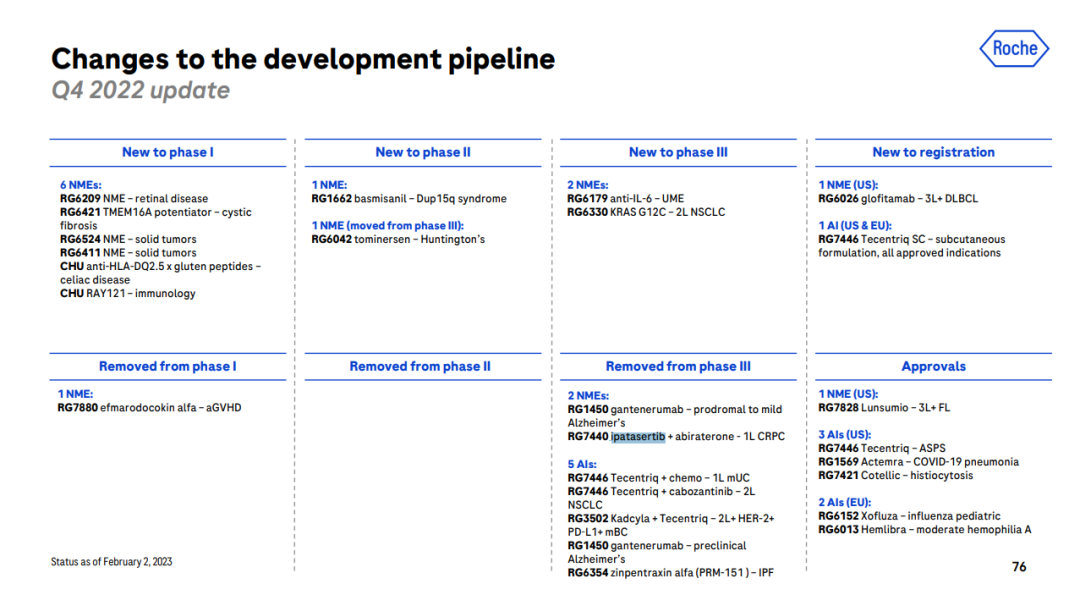The width and height of the screenshot is (1080, 606).
Task: Click the 'New to phase III' column header
Action: click(x=678, y=152)
